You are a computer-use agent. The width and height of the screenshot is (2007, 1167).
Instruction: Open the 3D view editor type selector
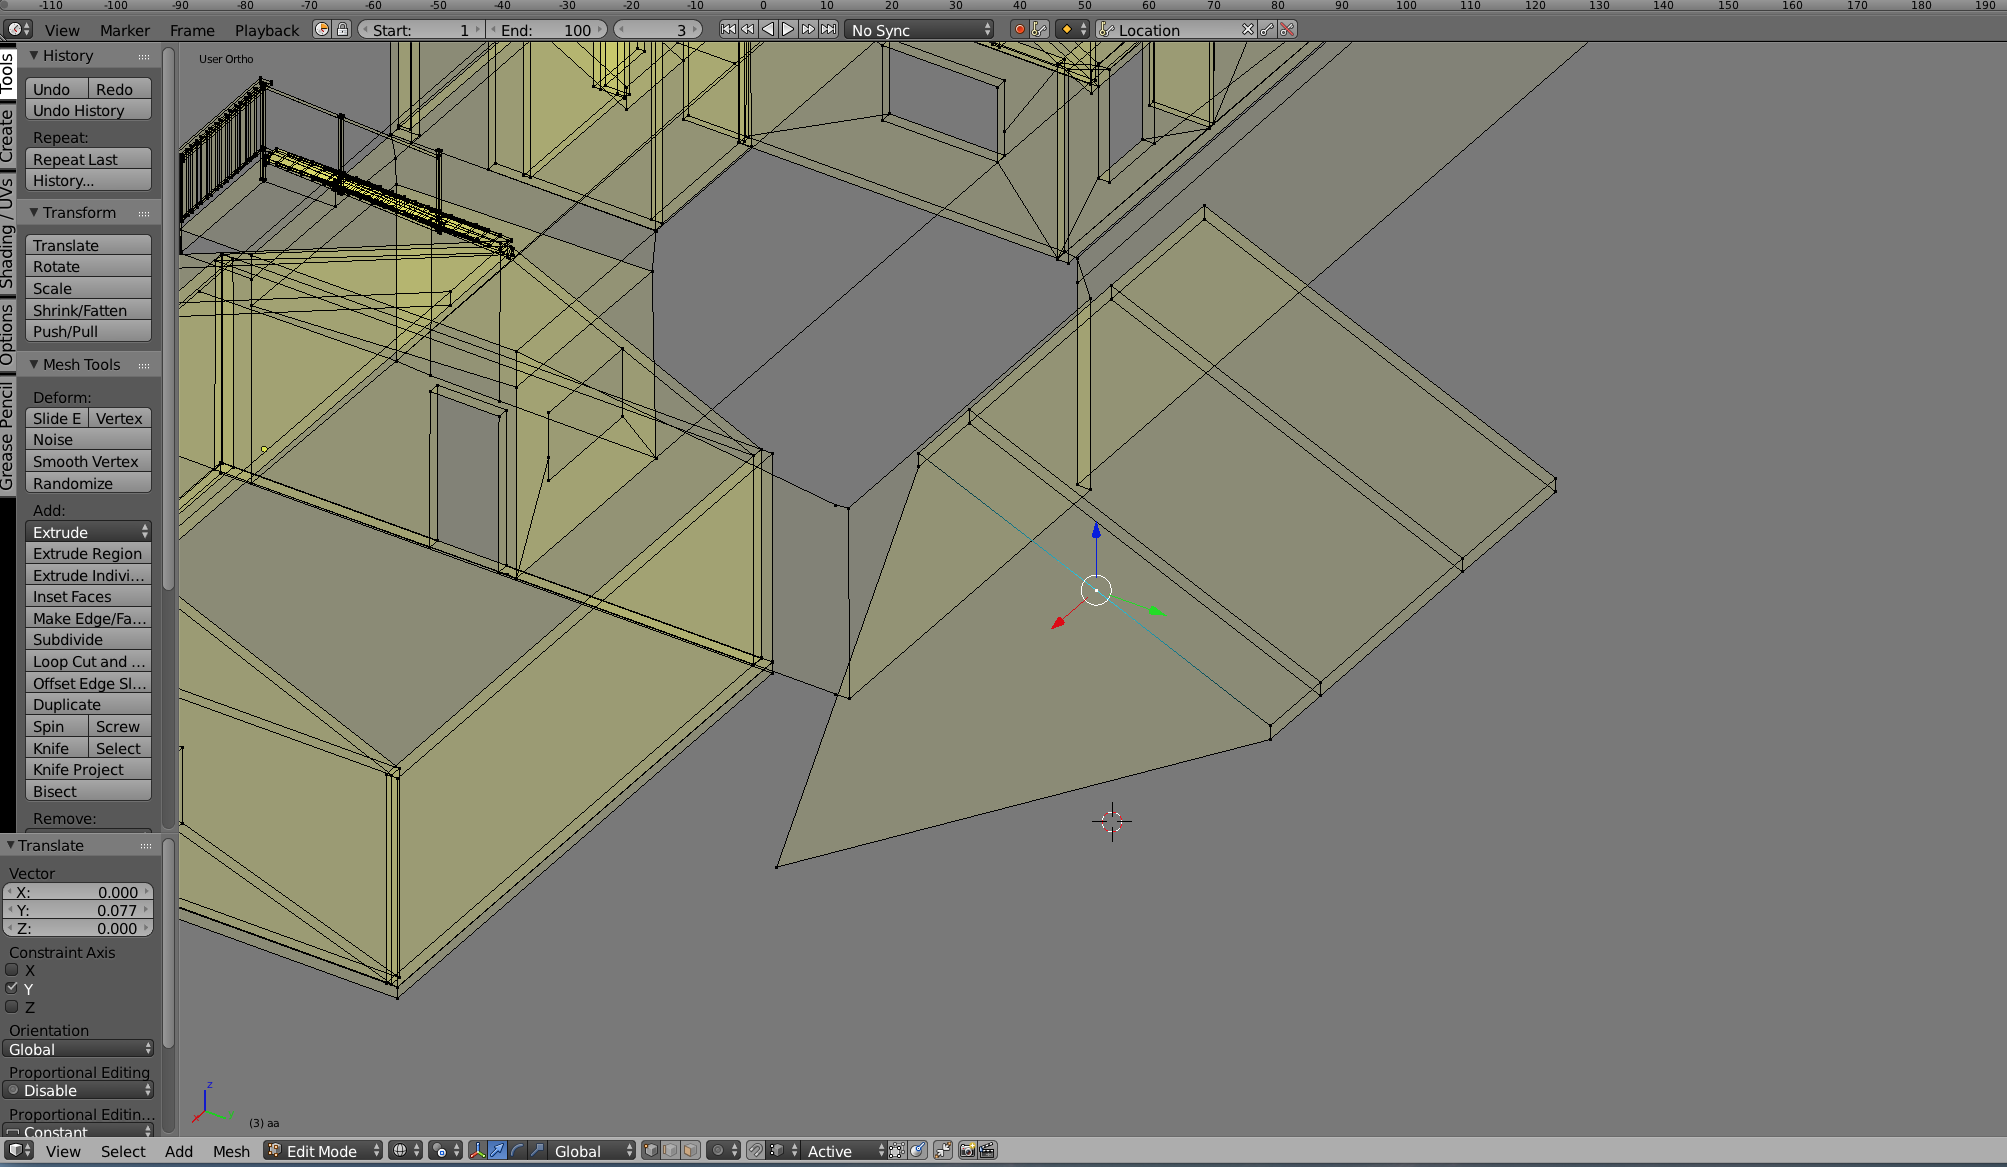(19, 1151)
